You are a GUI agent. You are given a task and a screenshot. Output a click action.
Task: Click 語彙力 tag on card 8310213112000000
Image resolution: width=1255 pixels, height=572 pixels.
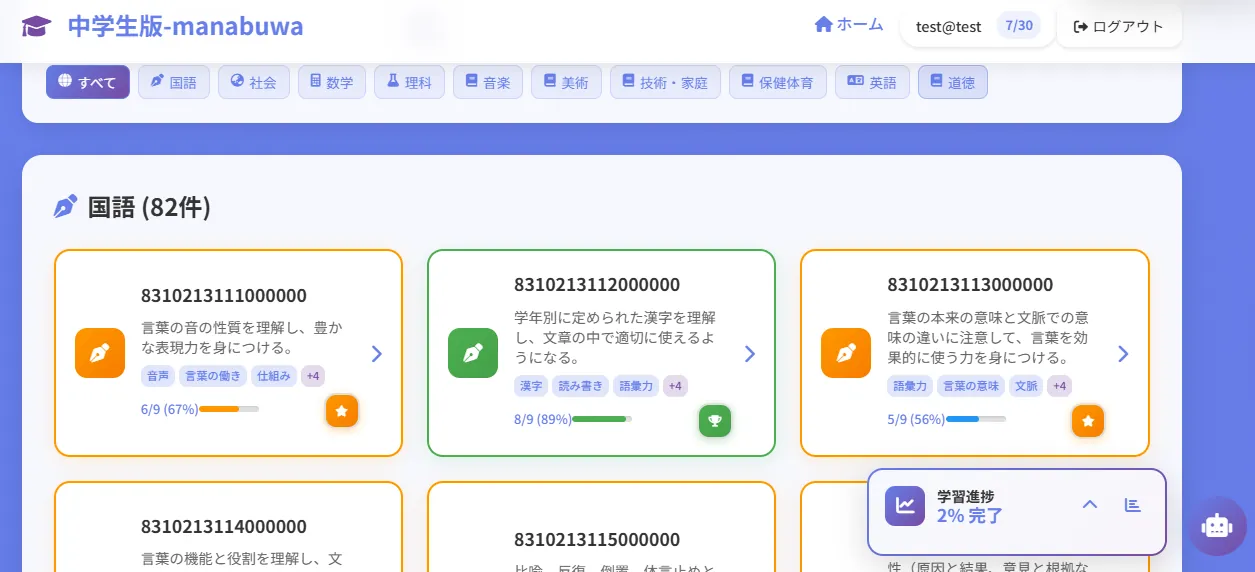pos(636,386)
